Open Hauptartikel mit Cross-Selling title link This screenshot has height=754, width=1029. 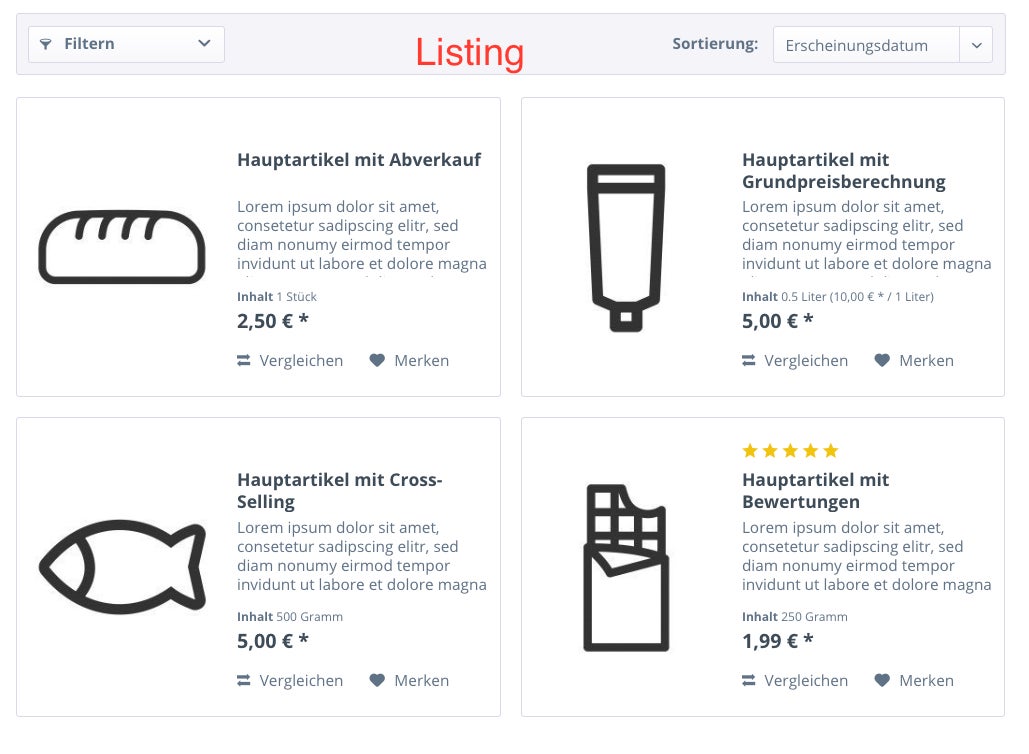[x=339, y=490]
